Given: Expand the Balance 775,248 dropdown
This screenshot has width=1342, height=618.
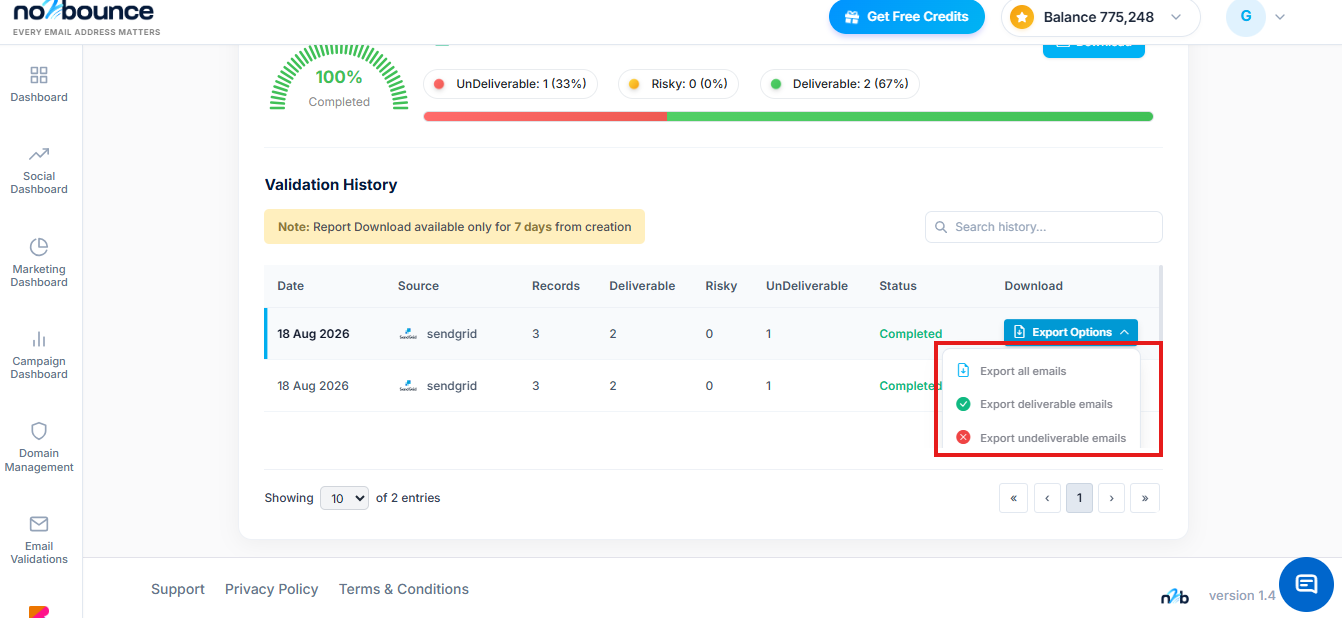Looking at the screenshot, I should pyautogui.click(x=1176, y=17).
